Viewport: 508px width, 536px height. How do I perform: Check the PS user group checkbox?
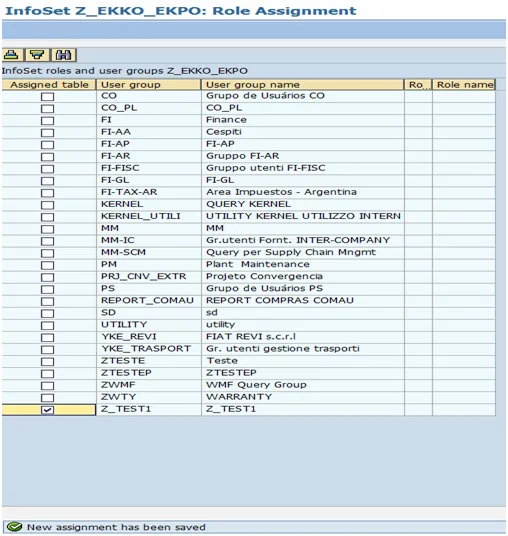(48, 289)
